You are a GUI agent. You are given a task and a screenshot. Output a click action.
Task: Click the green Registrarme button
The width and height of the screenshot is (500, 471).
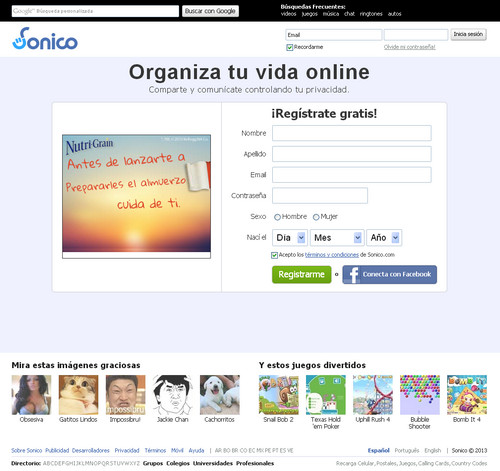click(302, 275)
